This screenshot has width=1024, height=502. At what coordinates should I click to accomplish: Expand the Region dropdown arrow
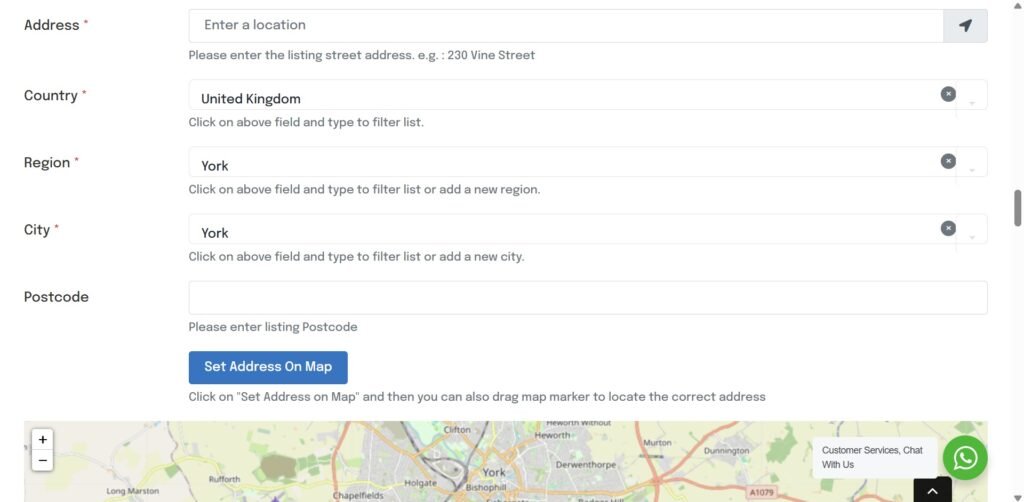pyautogui.click(x=972, y=170)
